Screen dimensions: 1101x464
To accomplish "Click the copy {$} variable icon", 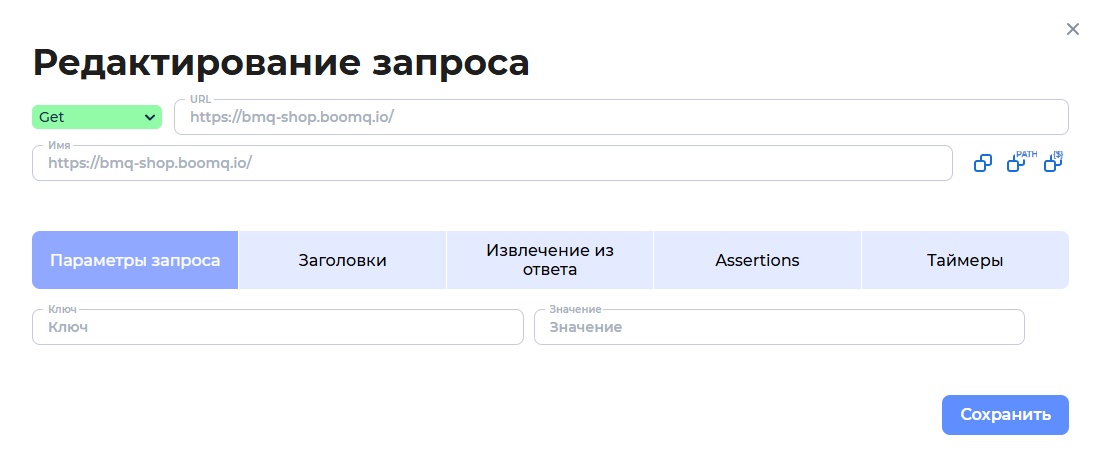I will [1052, 162].
